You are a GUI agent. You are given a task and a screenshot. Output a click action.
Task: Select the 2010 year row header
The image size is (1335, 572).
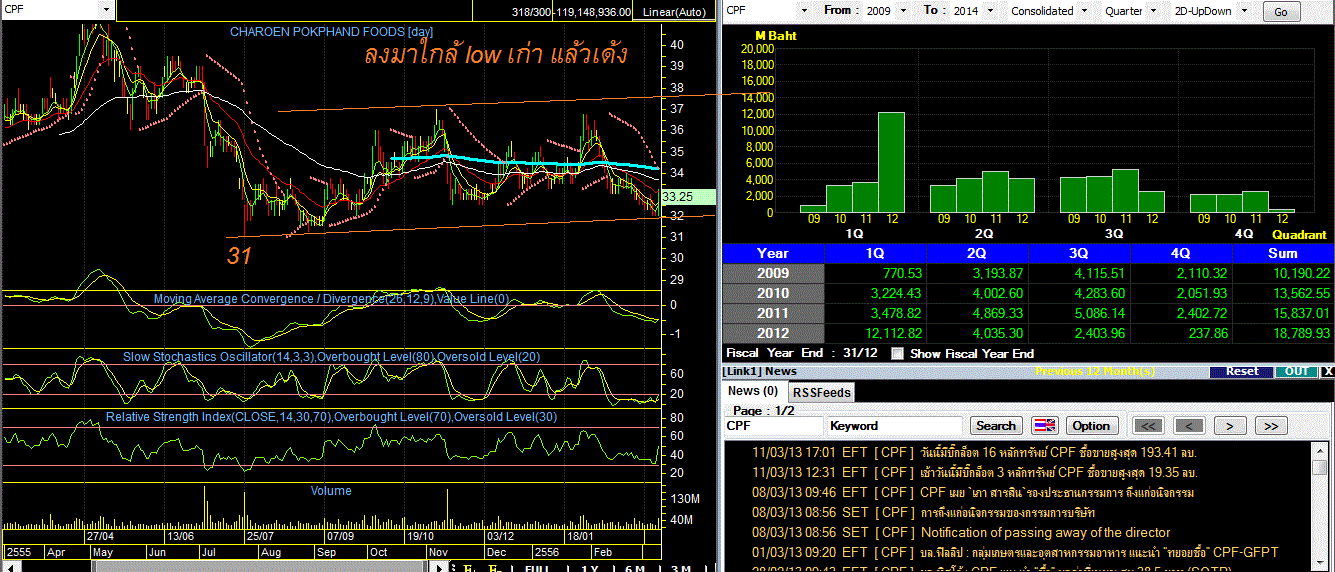point(773,294)
